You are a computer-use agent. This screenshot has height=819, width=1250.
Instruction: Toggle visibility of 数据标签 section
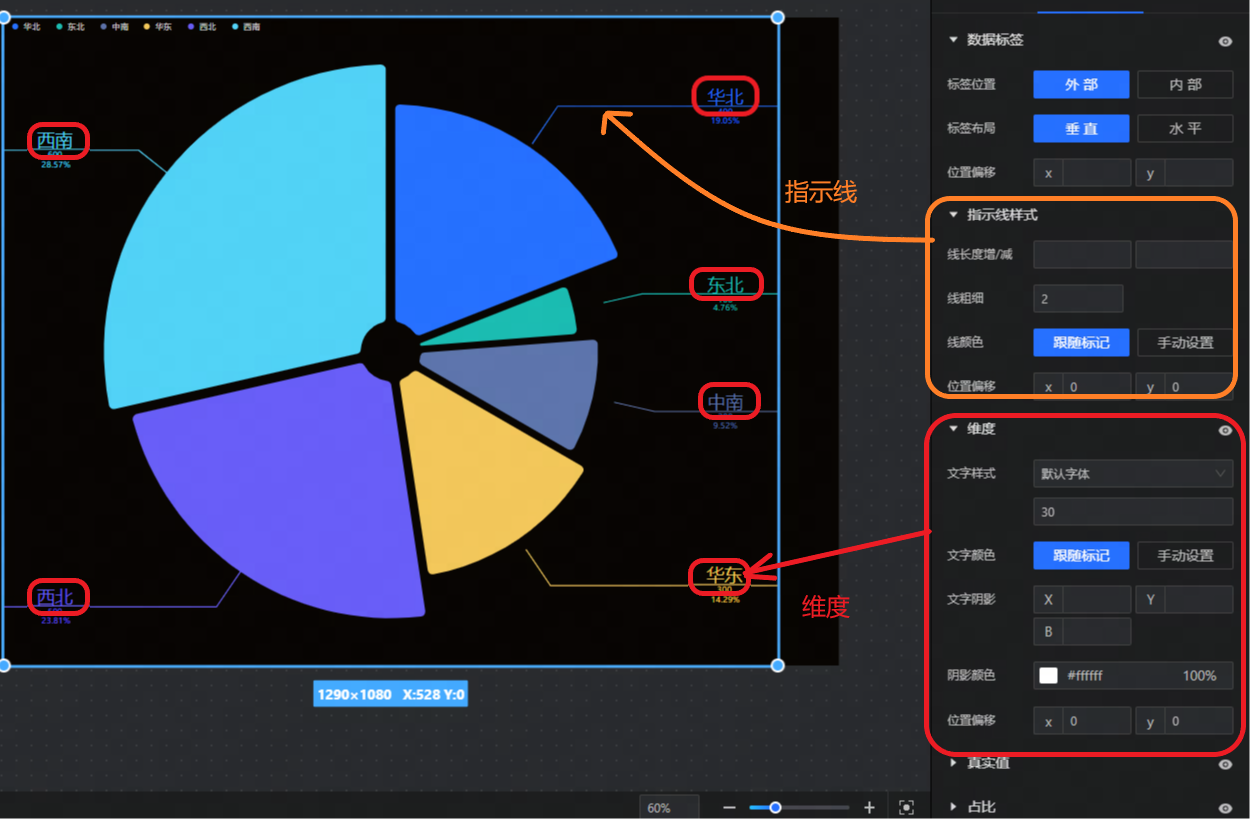click(1225, 41)
